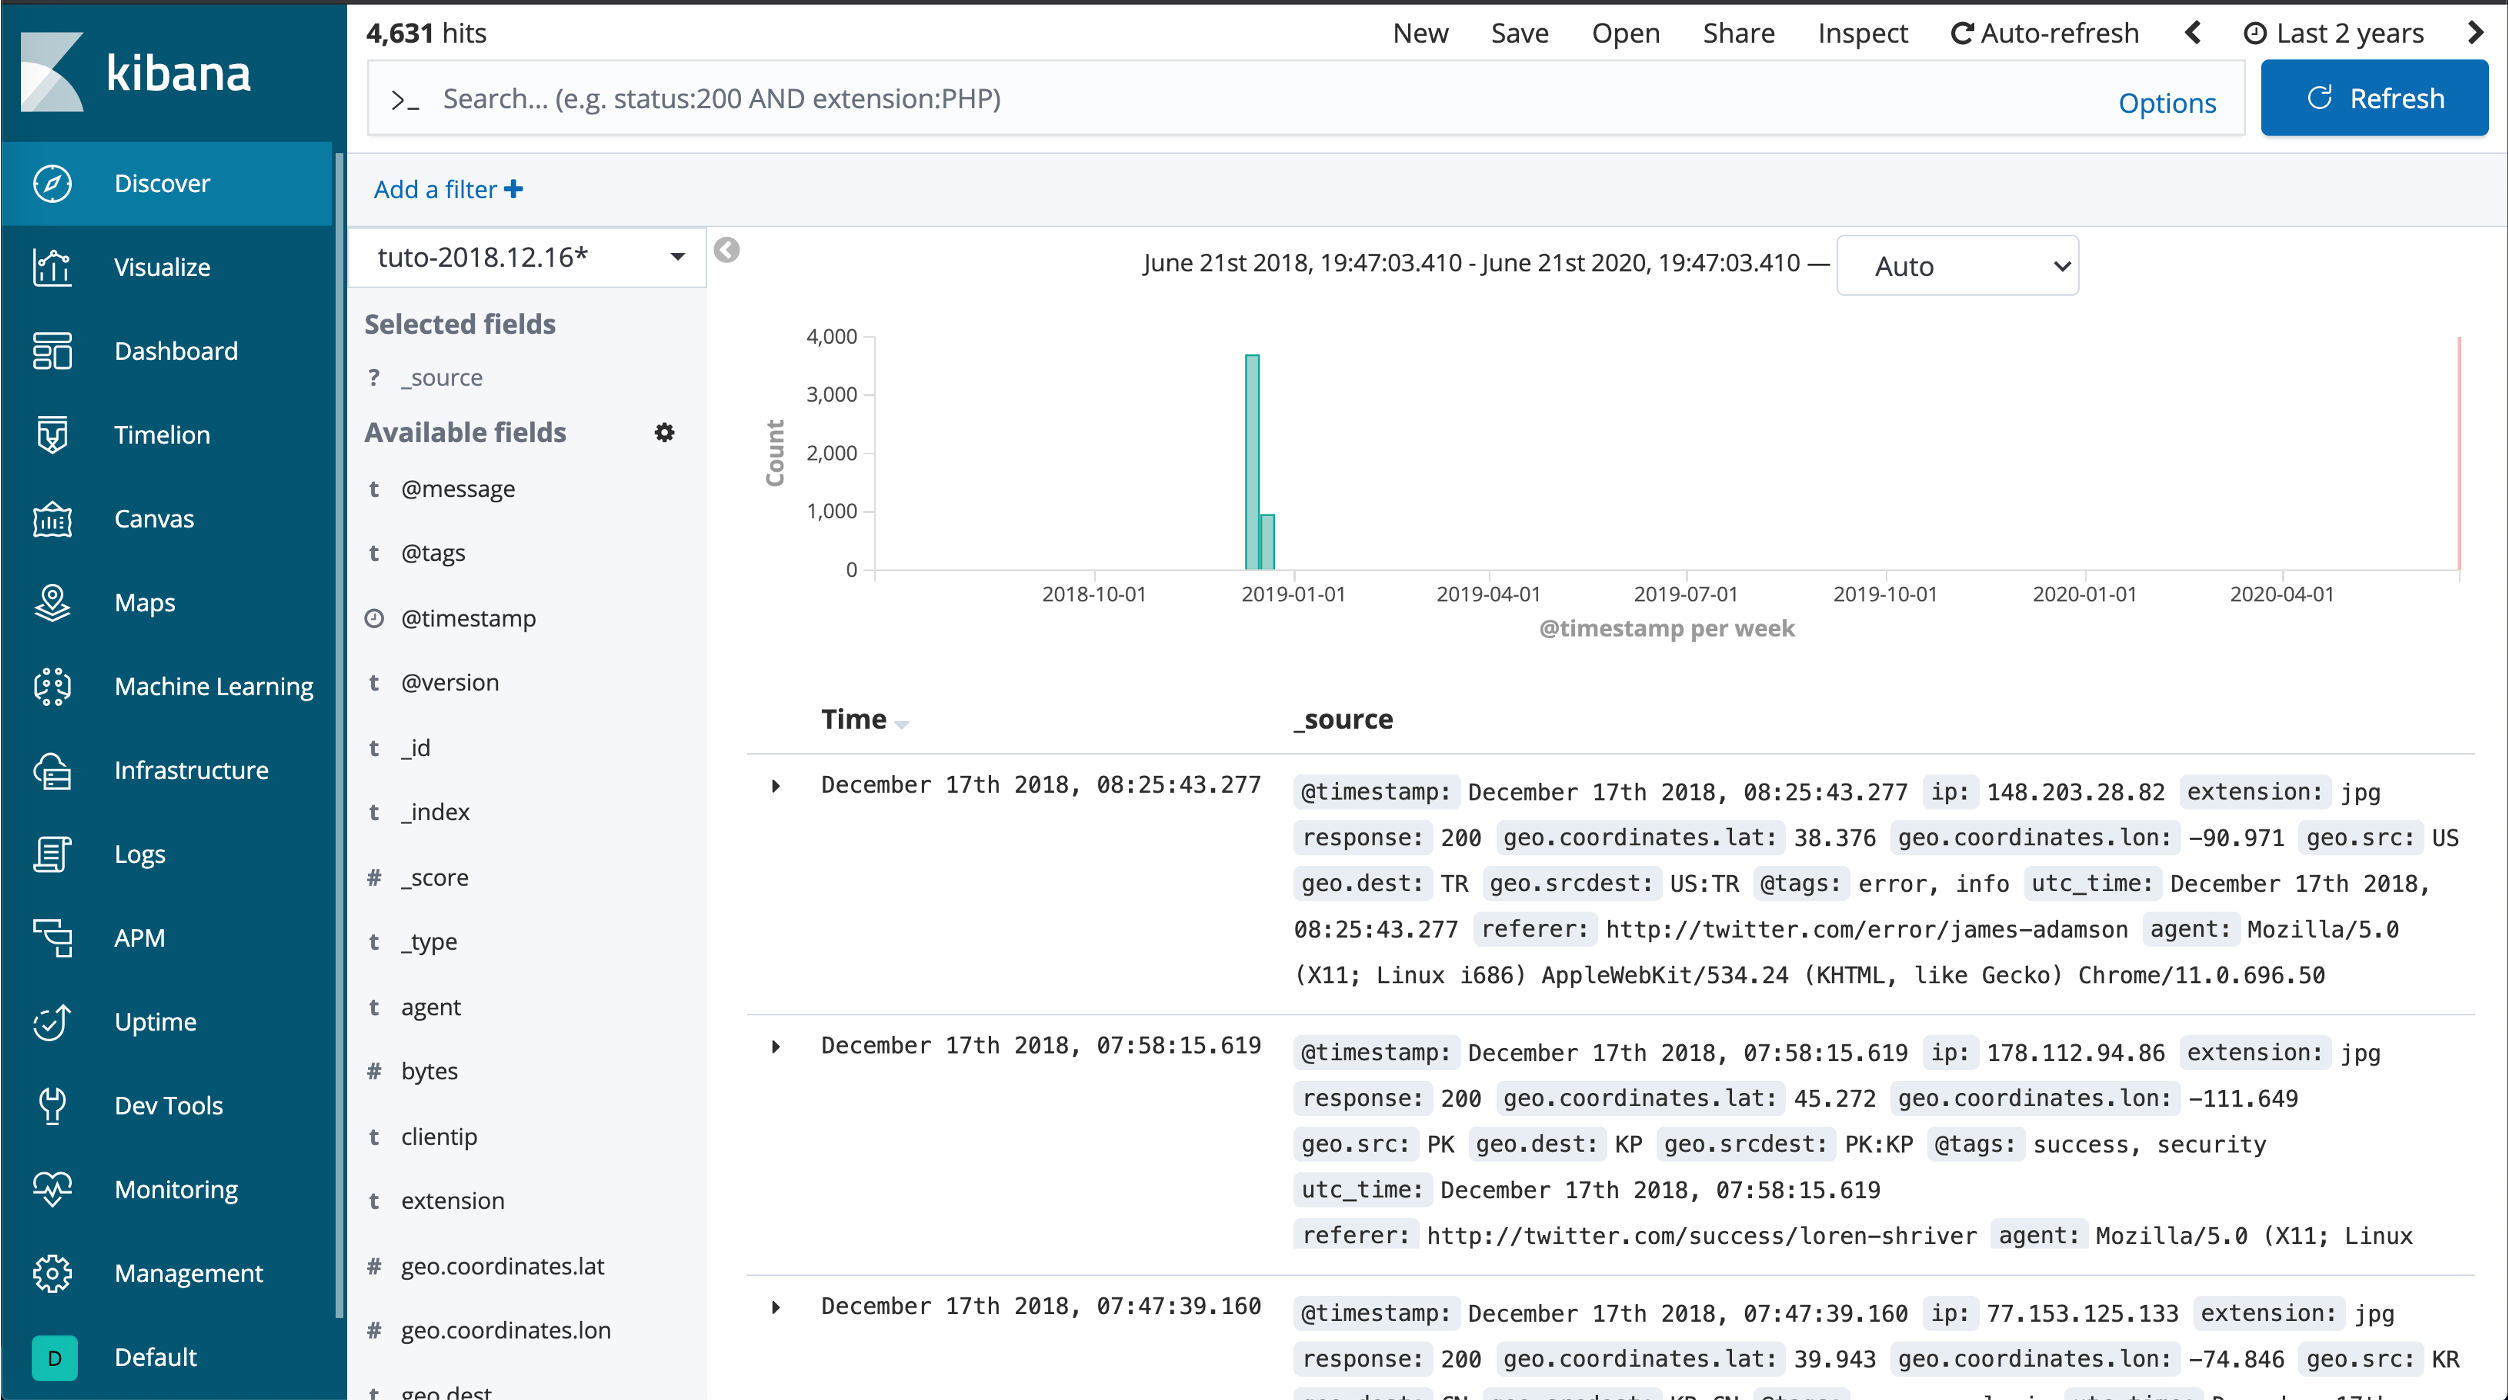Click the Inspect menu item
This screenshot has width=2508, height=1400.
1862,33
